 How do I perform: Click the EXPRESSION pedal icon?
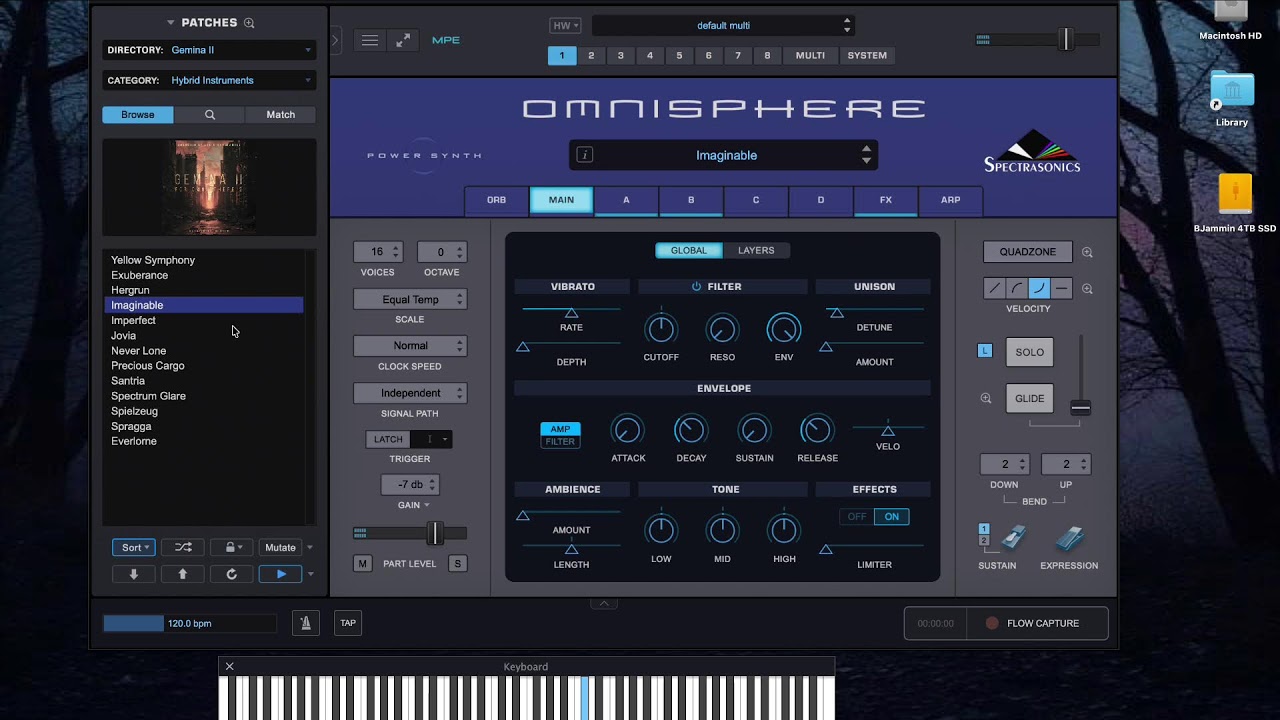pos(1069,538)
